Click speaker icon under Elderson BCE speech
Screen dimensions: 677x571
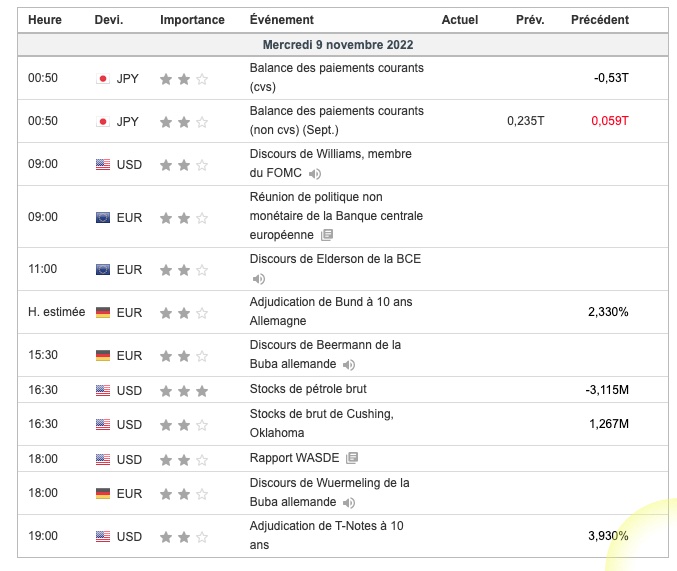(259, 279)
